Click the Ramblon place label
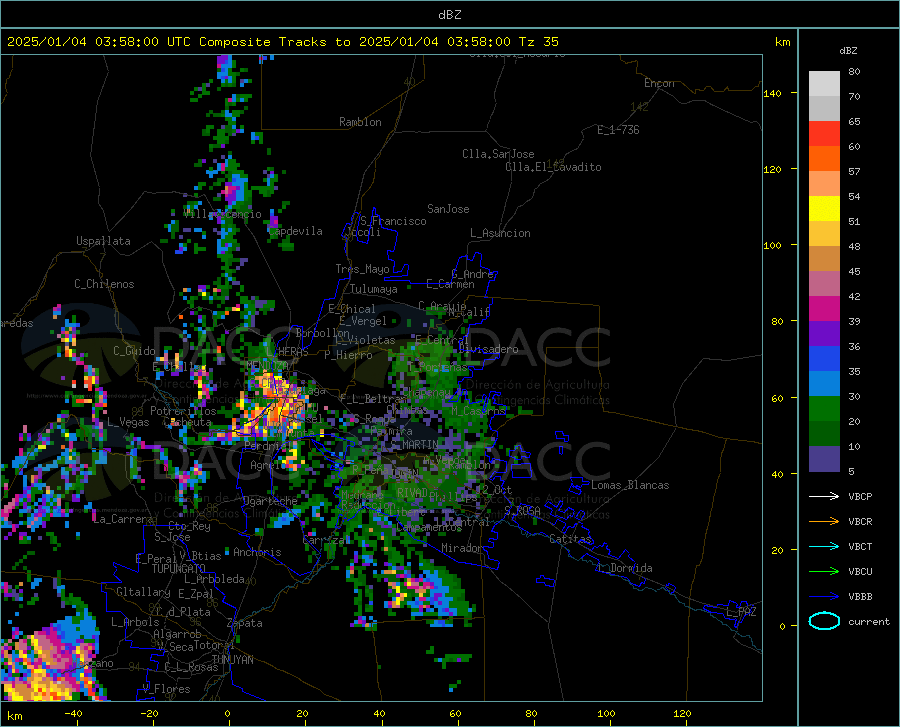This screenshot has height=727, width=900. tap(360, 122)
